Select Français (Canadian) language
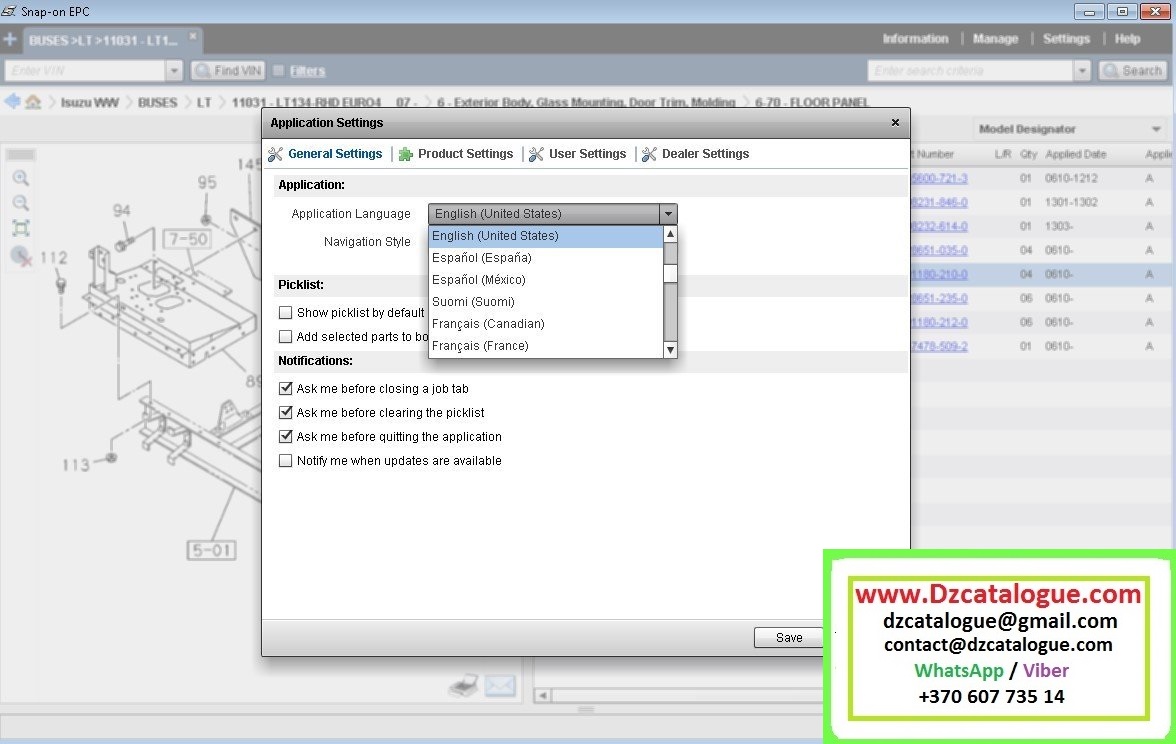 click(x=546, y=324)
